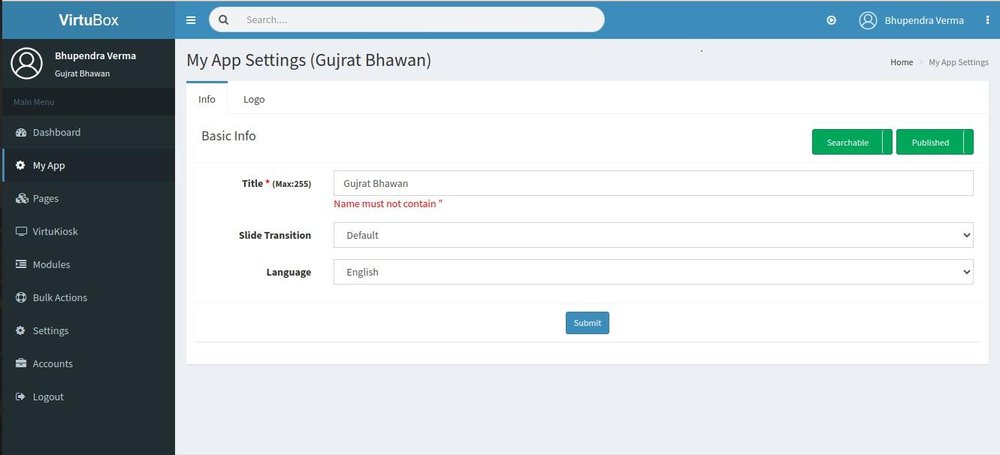This screenshot has height=455, width=1000.
Task: Open the Slide Transition dropdown
Action: (x=653, y=235)
